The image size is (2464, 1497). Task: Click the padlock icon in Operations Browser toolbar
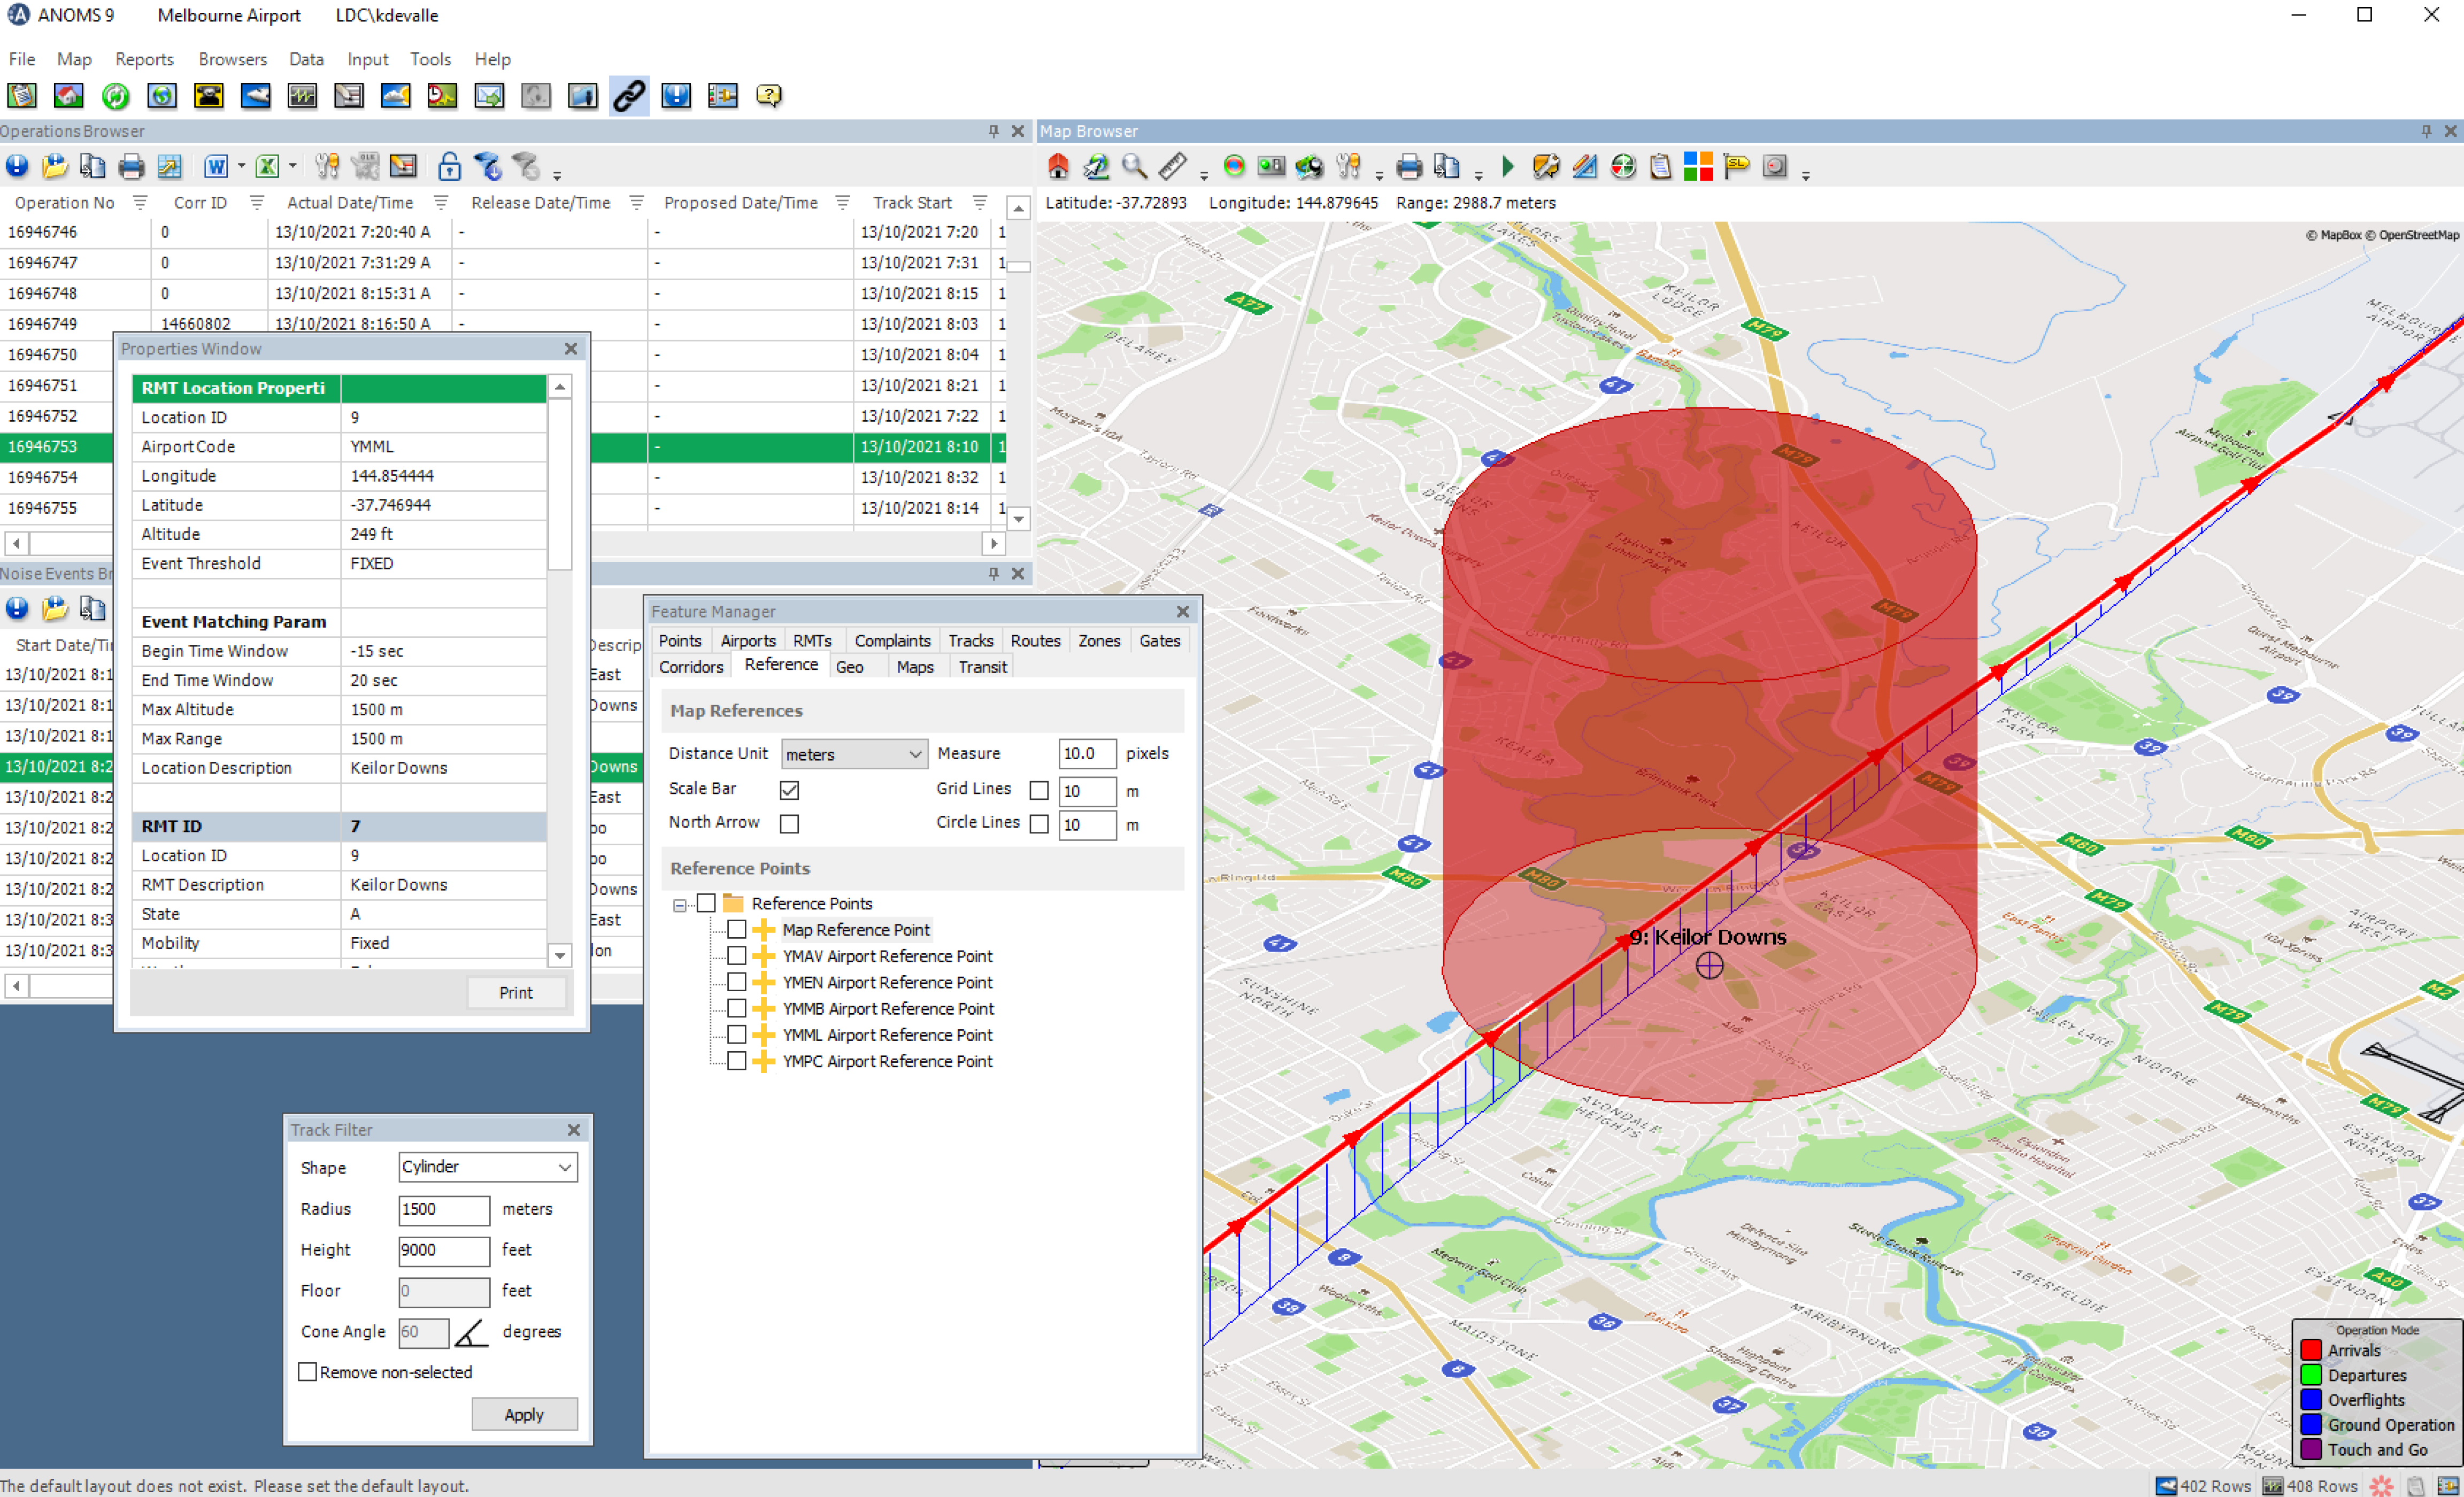(449, 167)
